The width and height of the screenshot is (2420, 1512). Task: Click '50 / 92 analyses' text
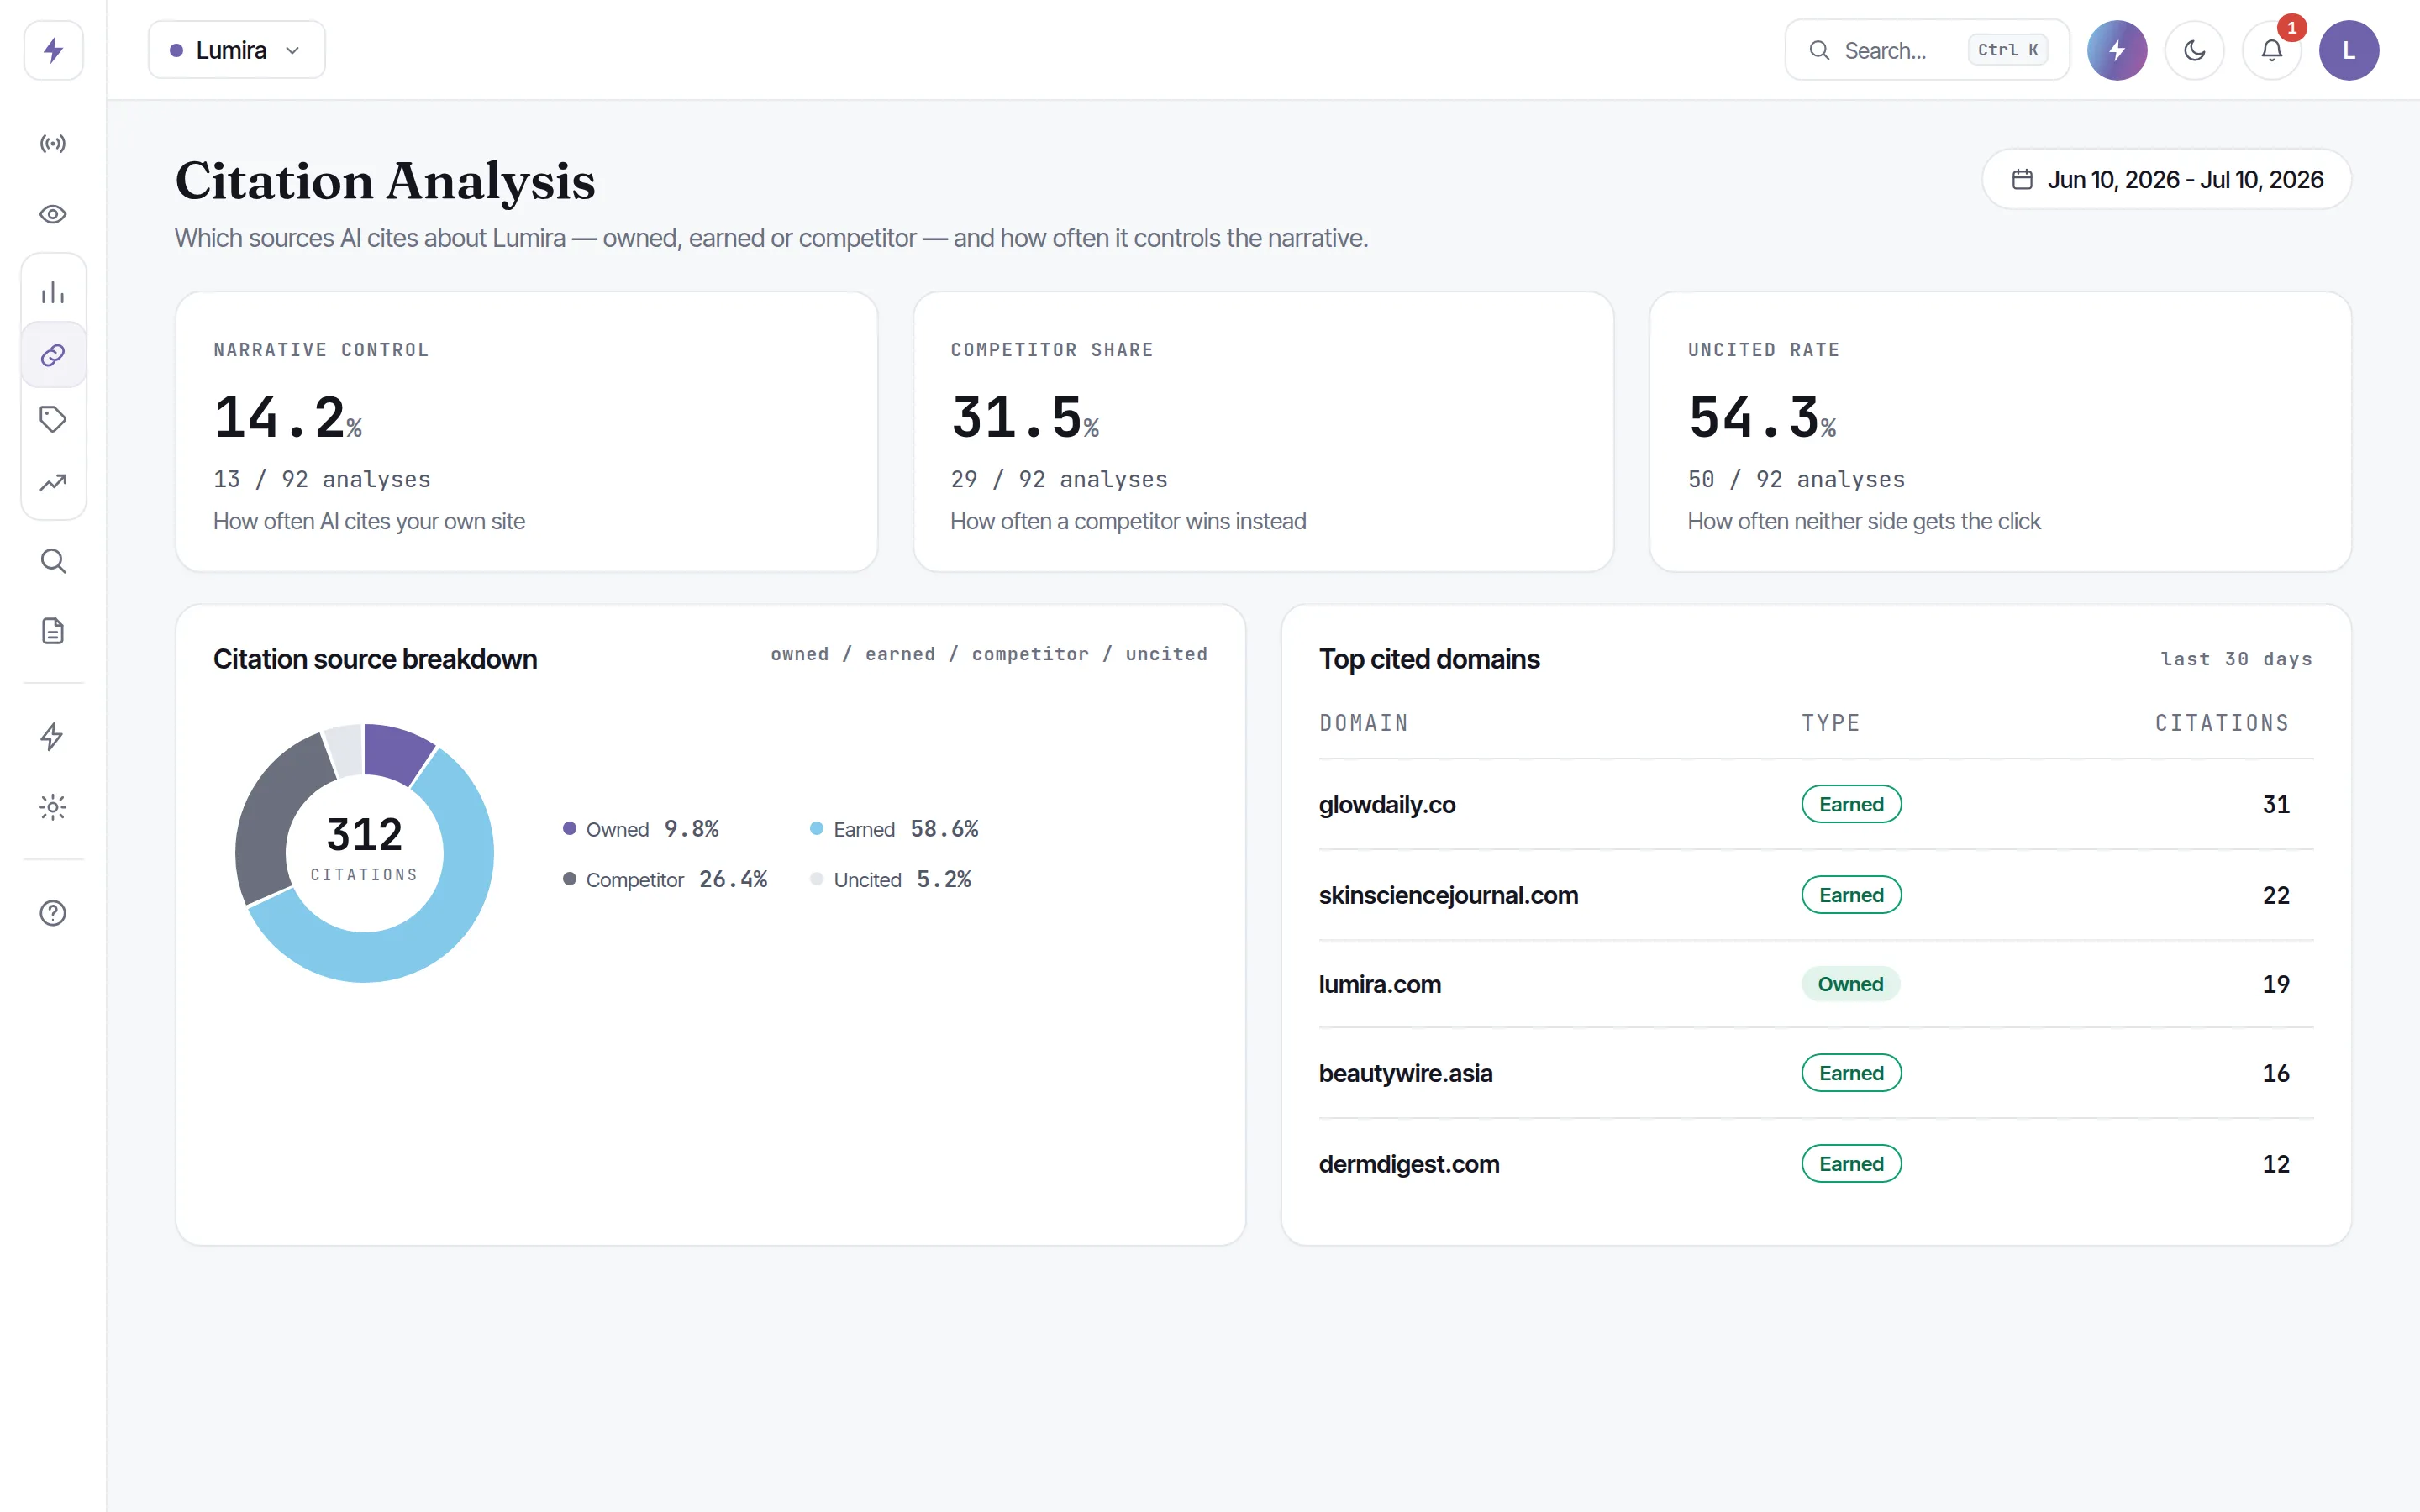pos(1796,479)
